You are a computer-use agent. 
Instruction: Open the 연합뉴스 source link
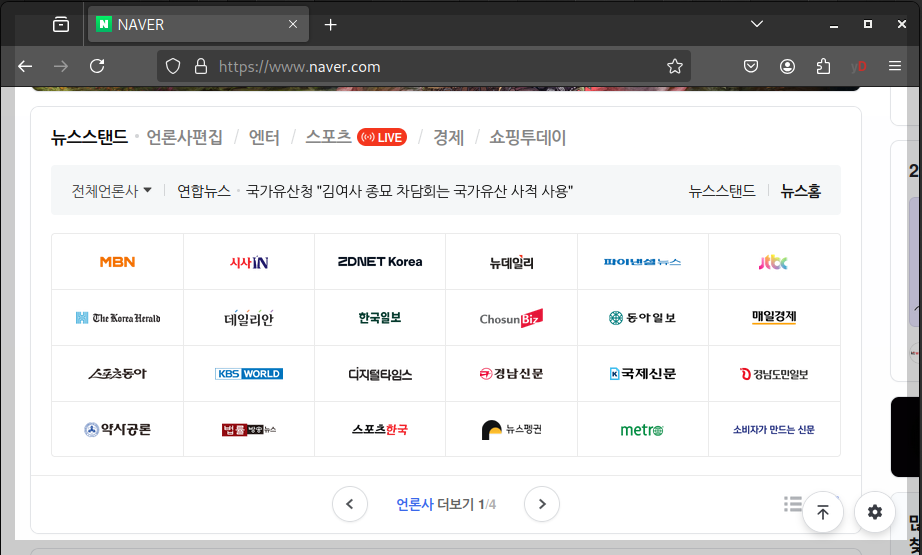[x=203, y=190]
